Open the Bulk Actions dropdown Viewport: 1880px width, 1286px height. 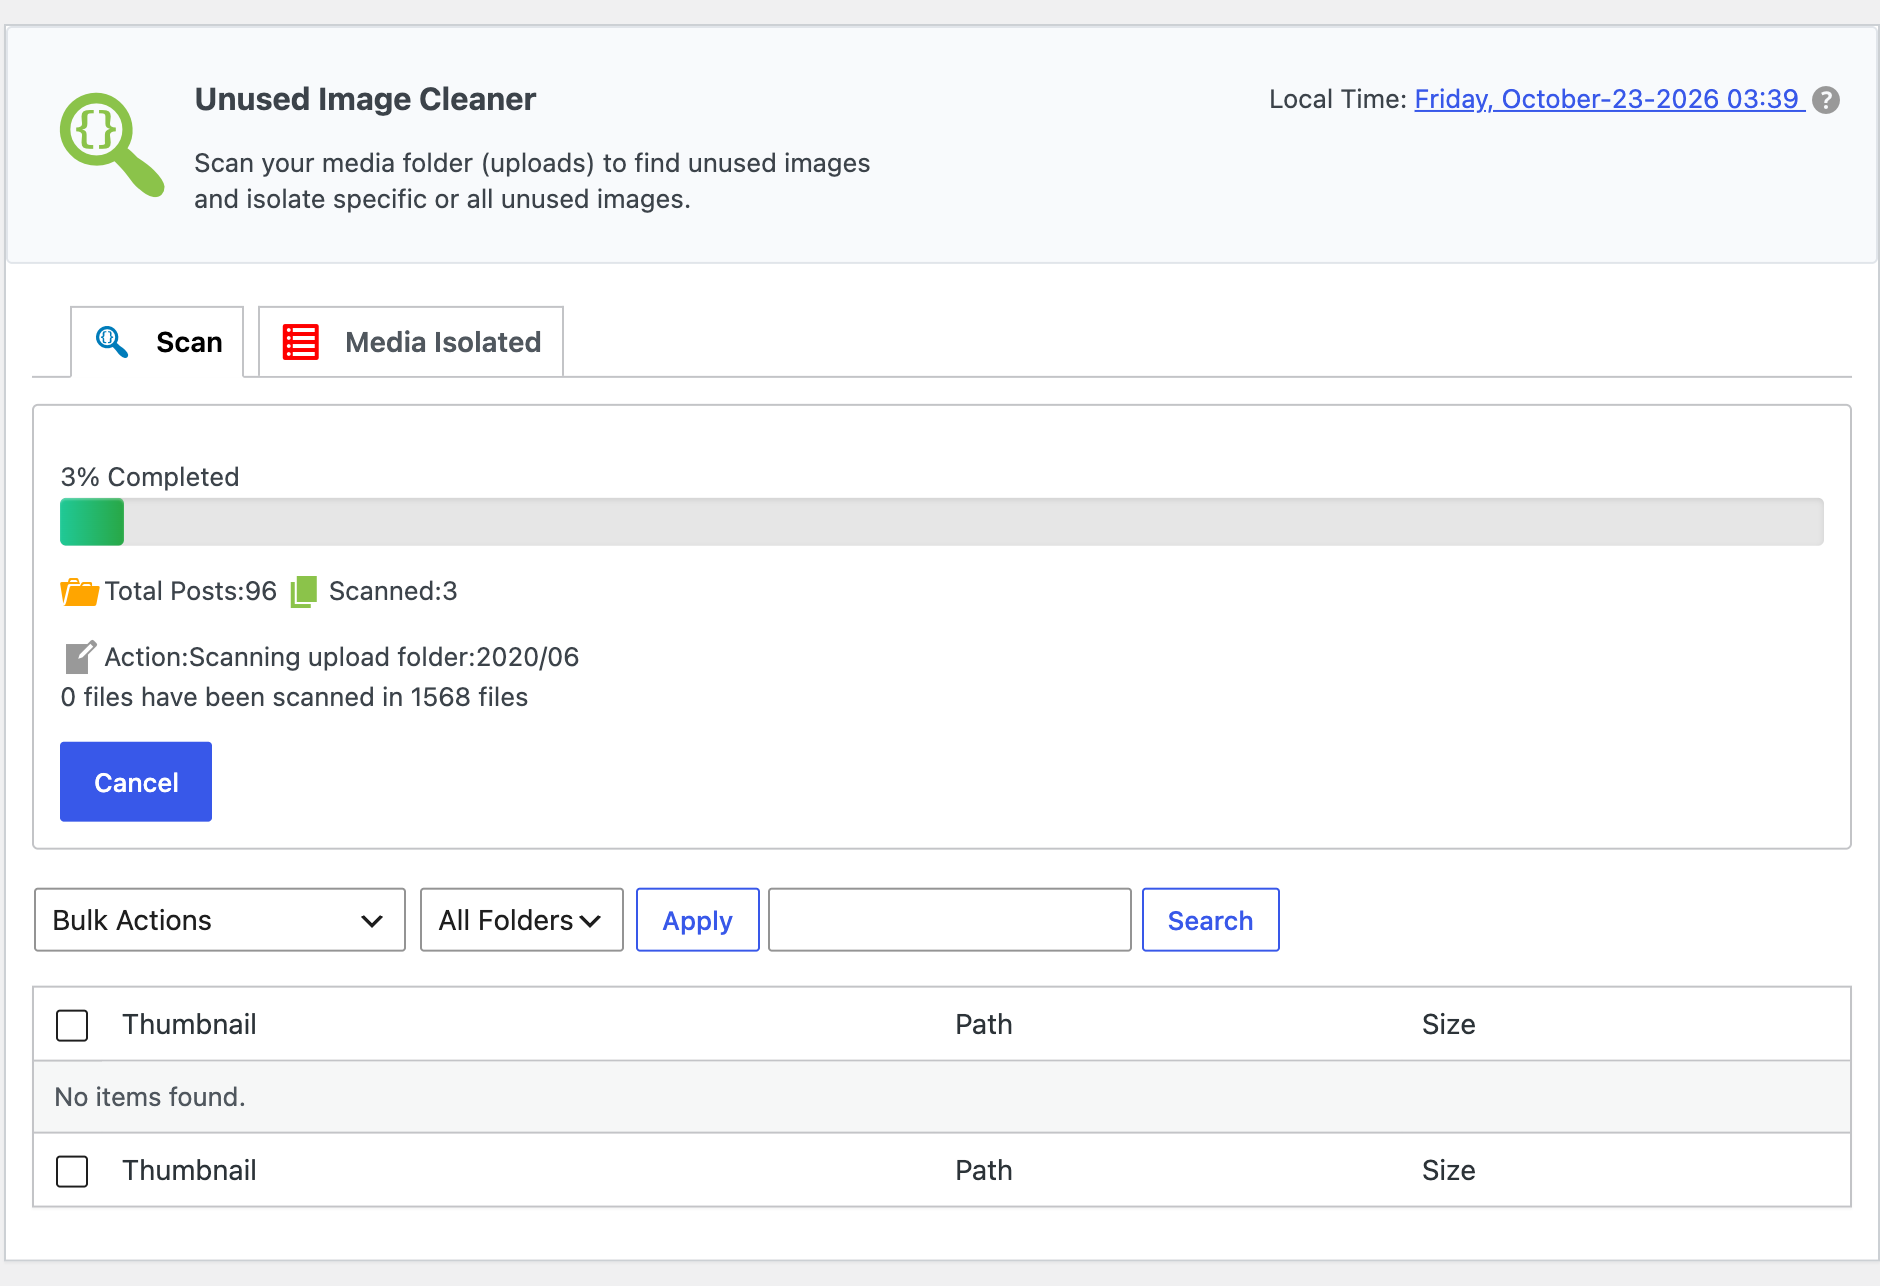(x=220, y=920)
